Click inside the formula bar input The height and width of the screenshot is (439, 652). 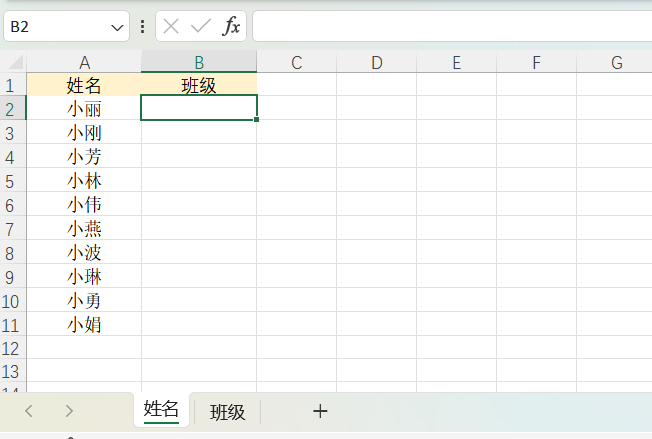[452, 27]
